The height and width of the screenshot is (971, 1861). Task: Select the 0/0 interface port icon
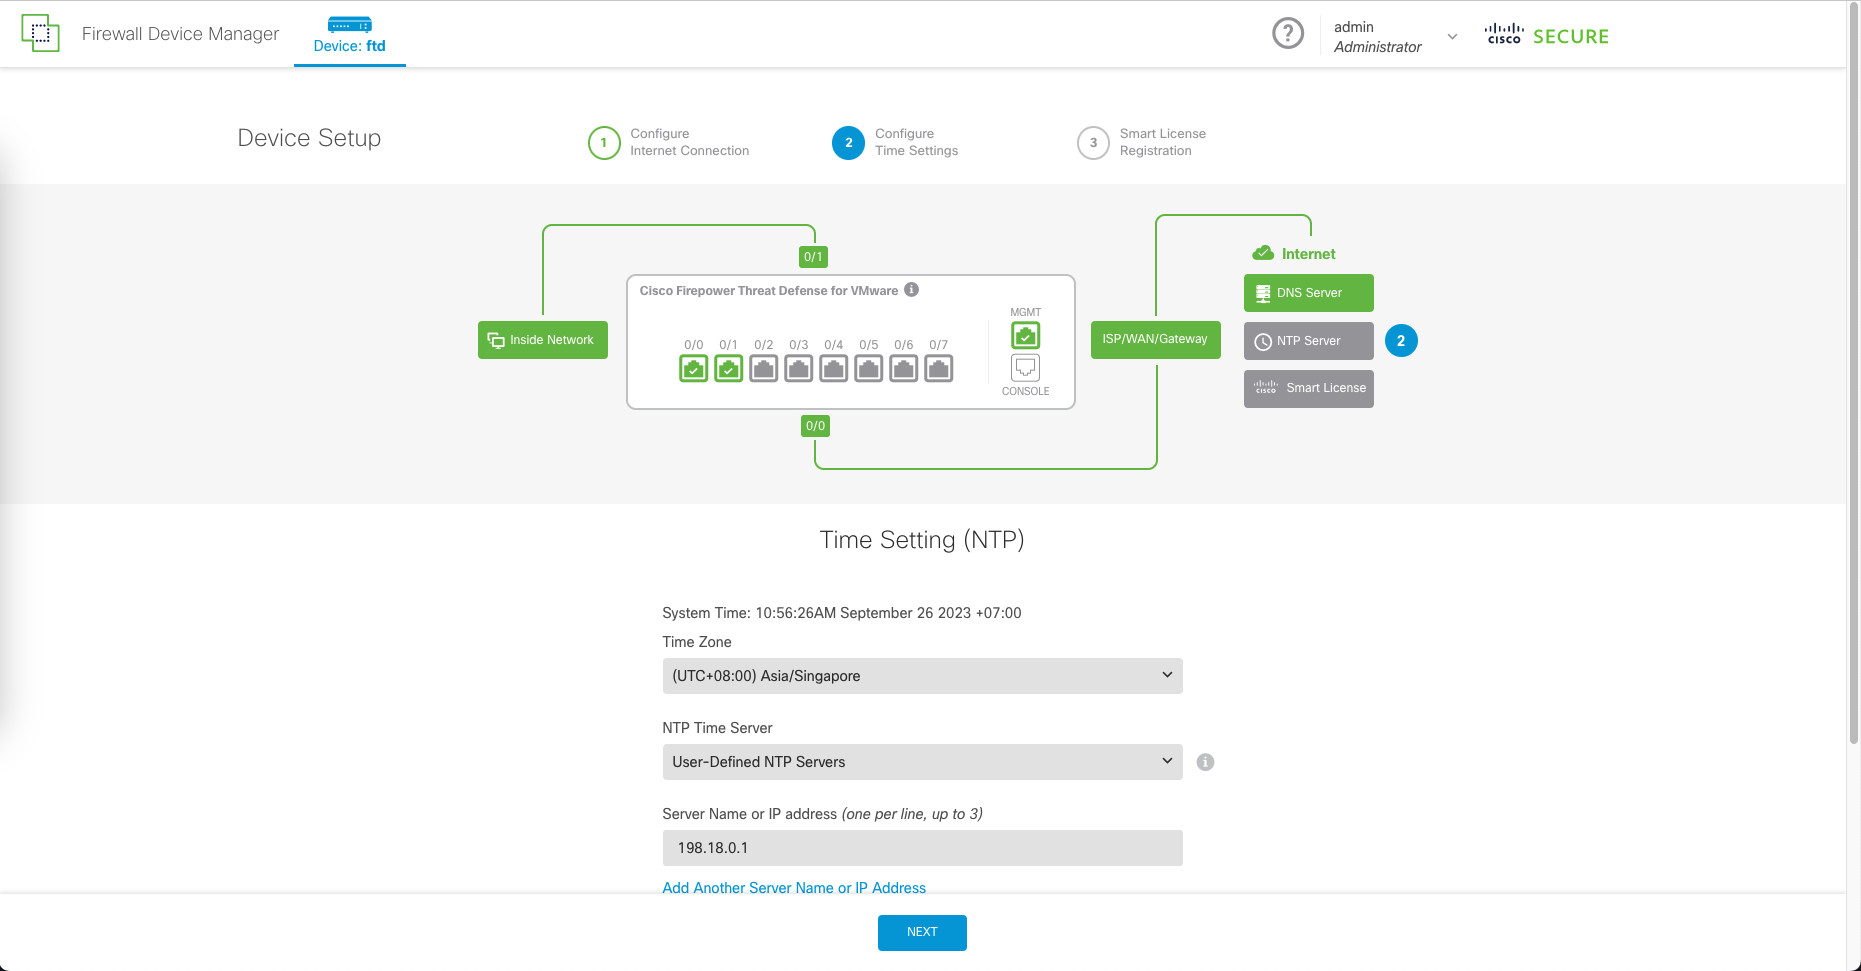[693, 369]
